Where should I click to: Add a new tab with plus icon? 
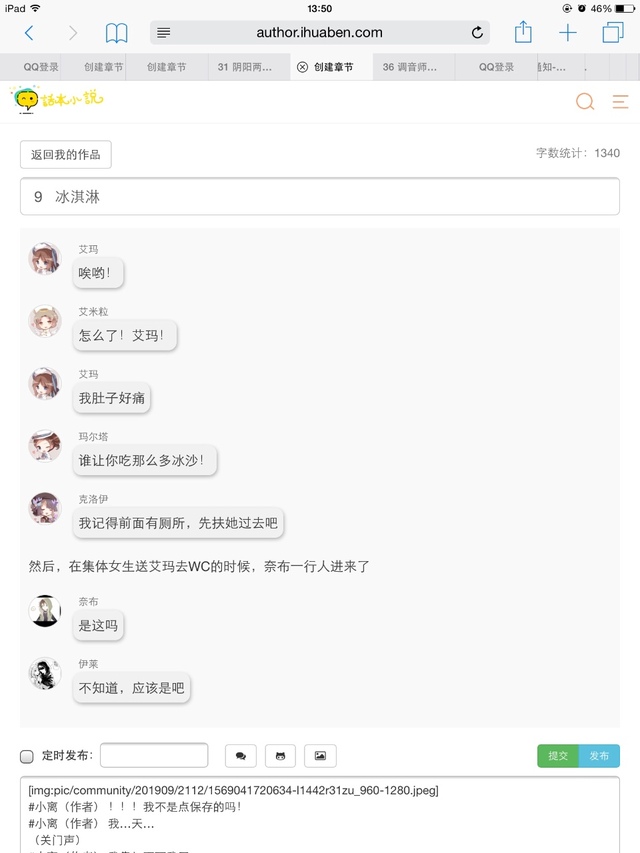click(x=568, y=33)
